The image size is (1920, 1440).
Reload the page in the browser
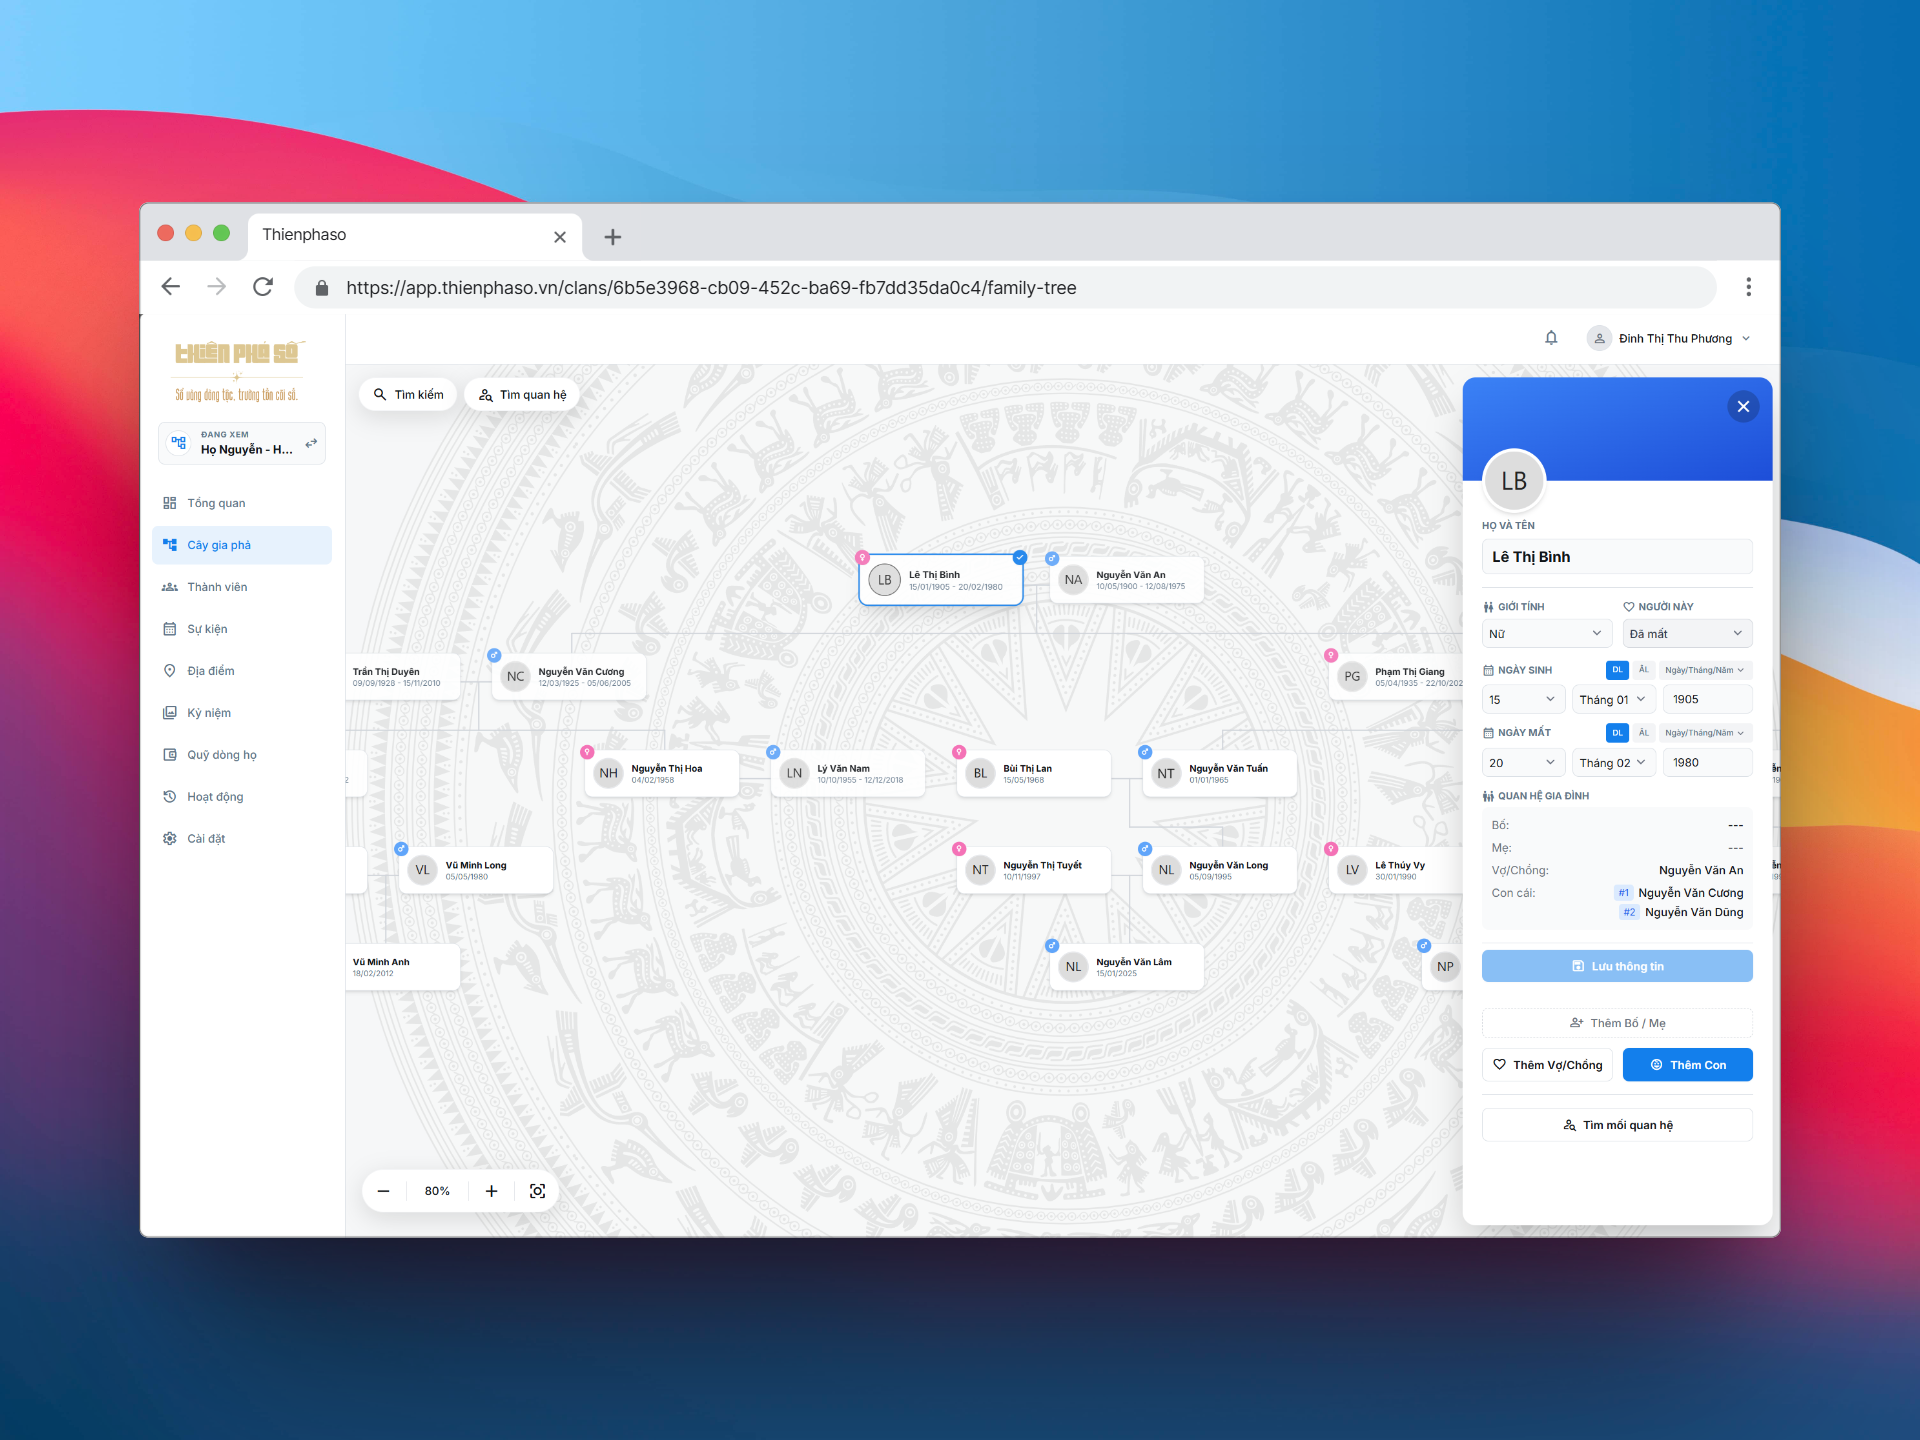tap(263, 287)
